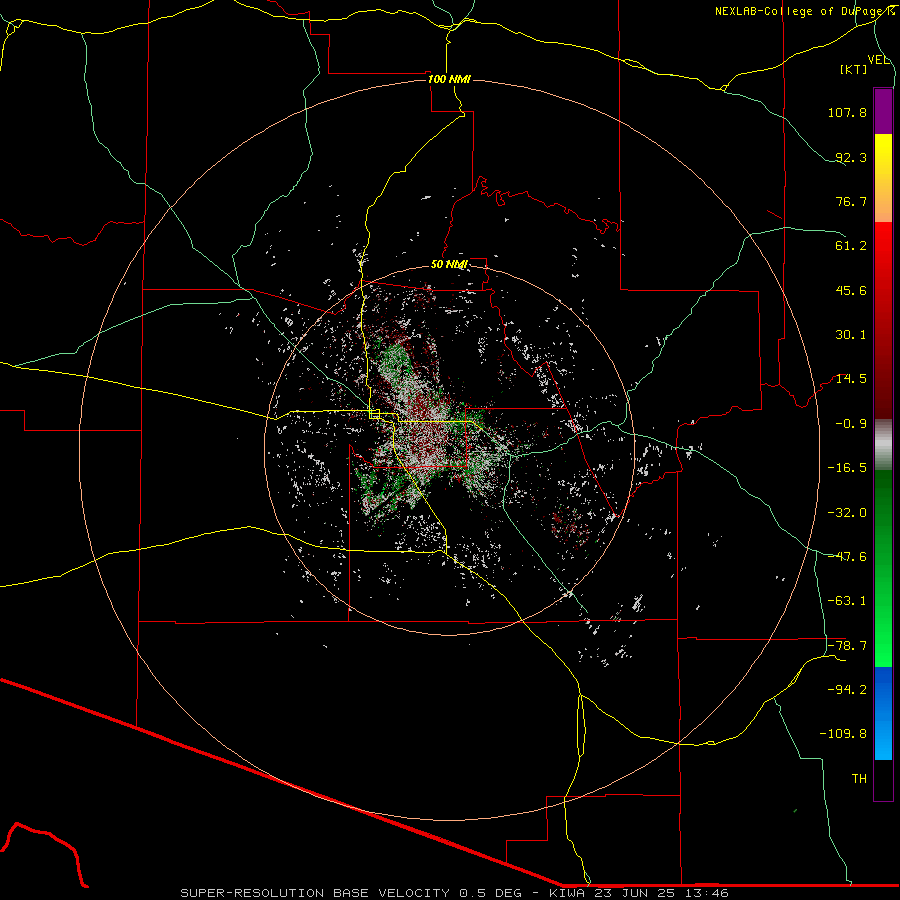Click the -0.9 legend value
The image size is (900, 900).
tap(851, 424)
